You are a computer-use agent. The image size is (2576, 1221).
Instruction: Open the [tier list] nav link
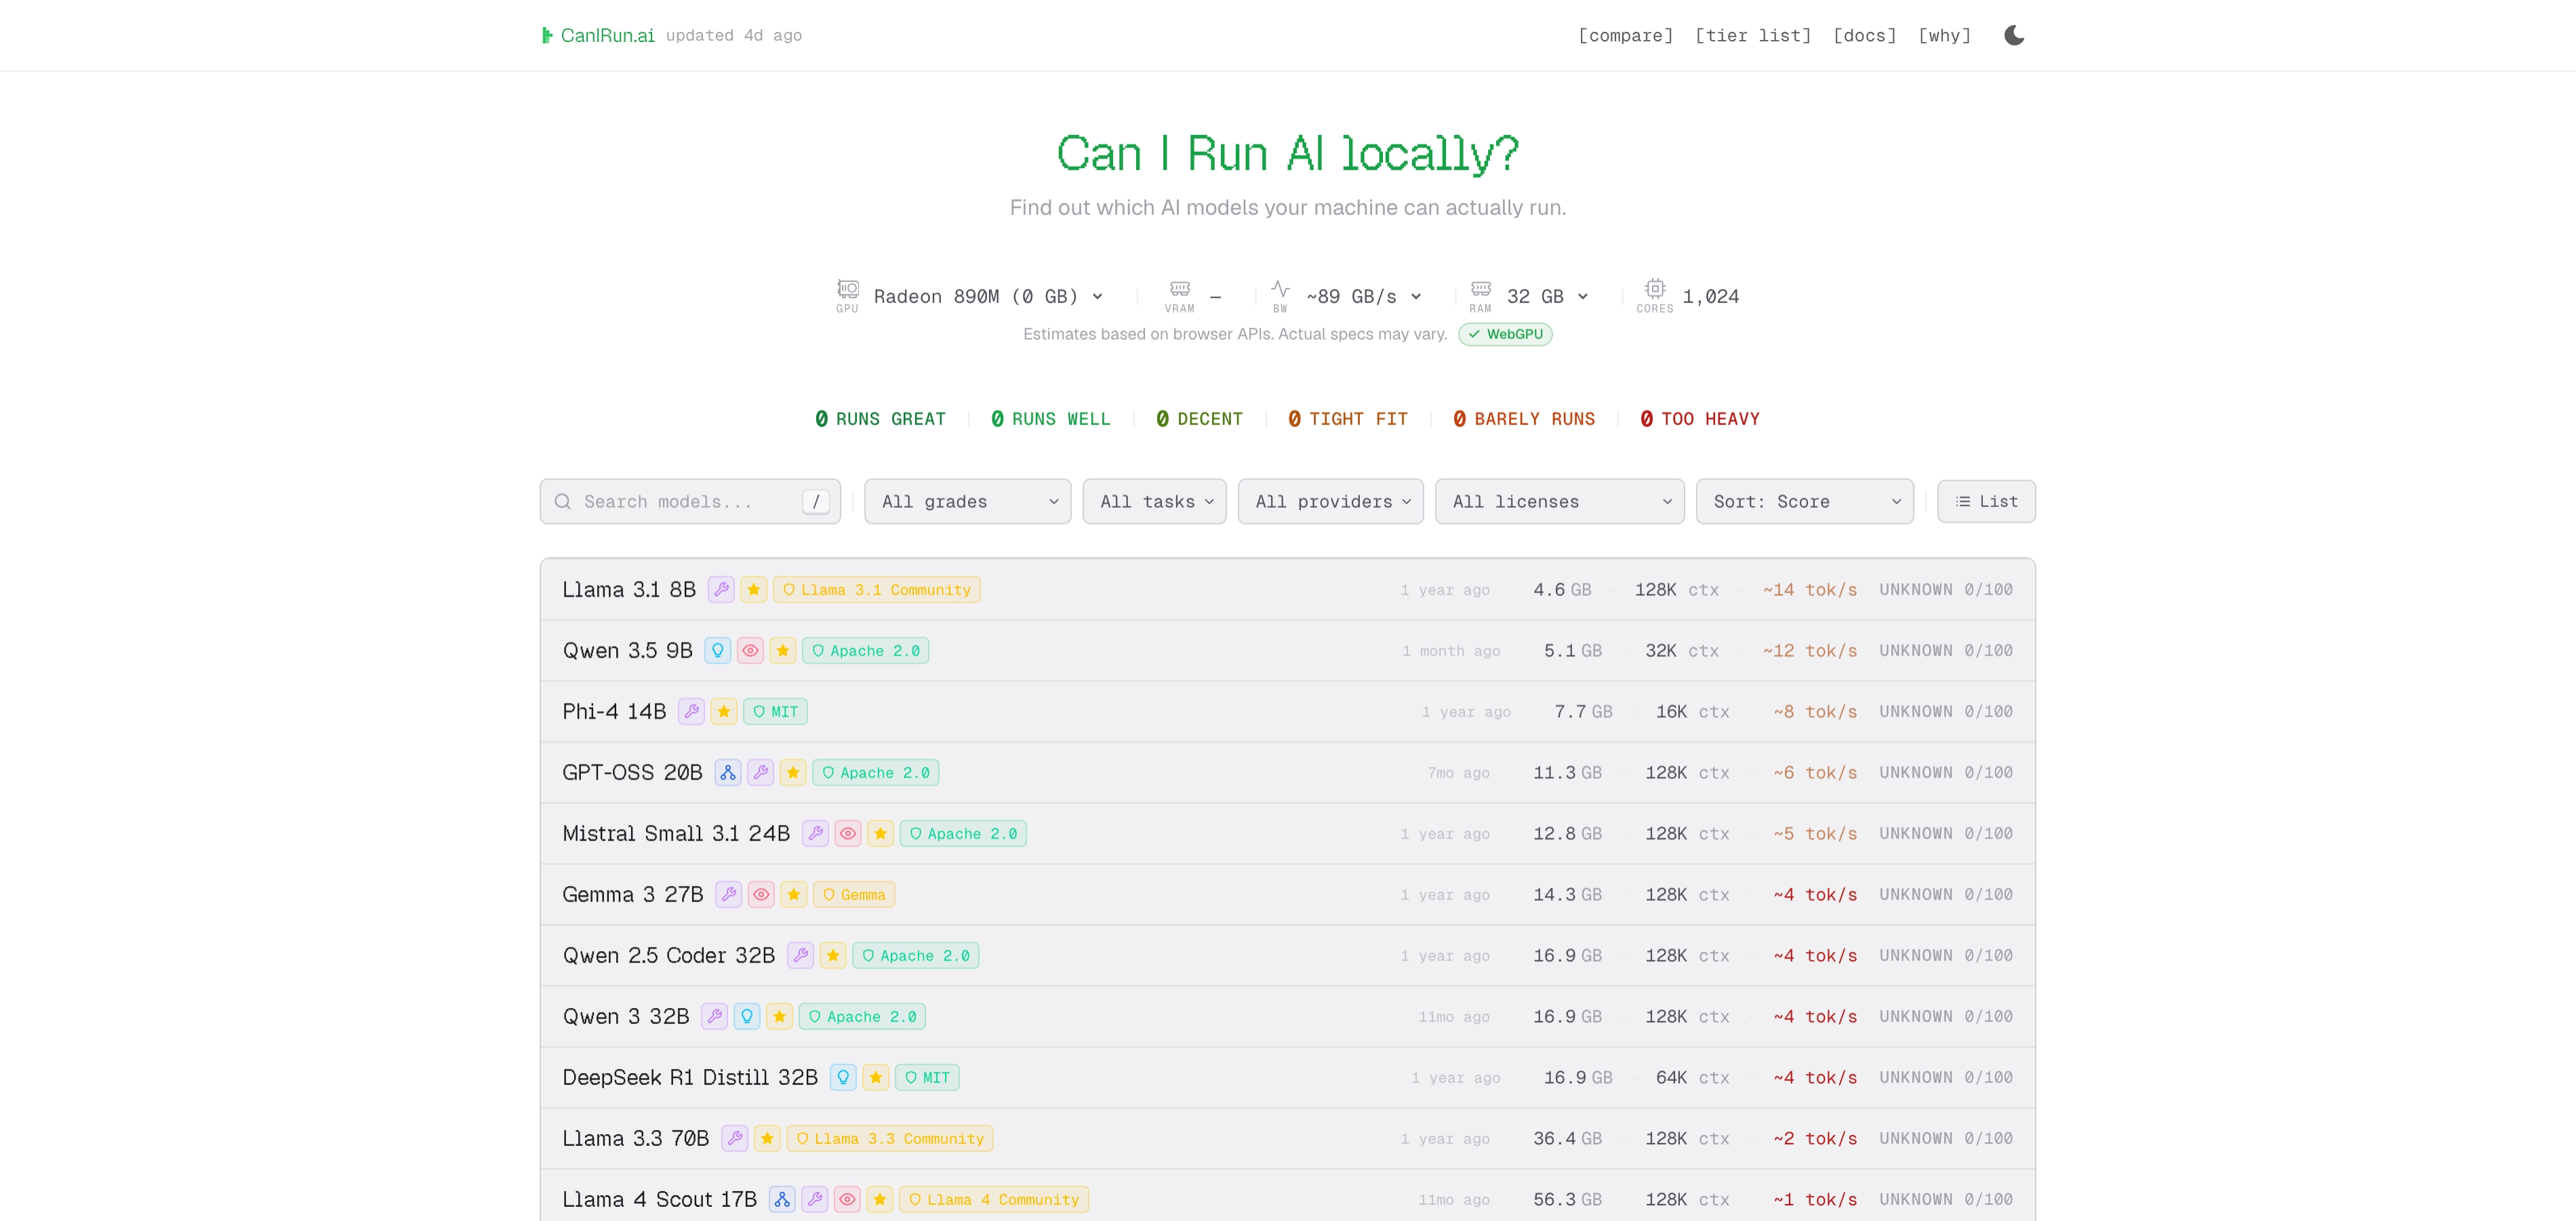pyautogui.click(x=1753, y=36)
